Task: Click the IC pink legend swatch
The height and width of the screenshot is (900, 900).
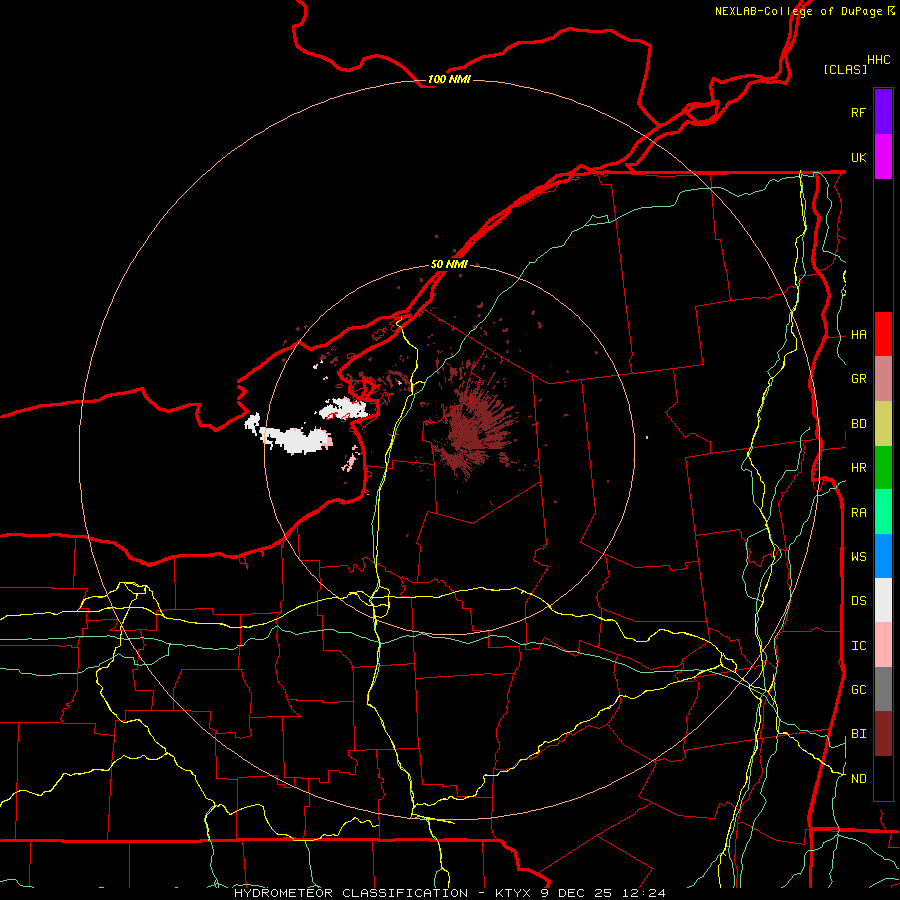Action: (883, 645)
